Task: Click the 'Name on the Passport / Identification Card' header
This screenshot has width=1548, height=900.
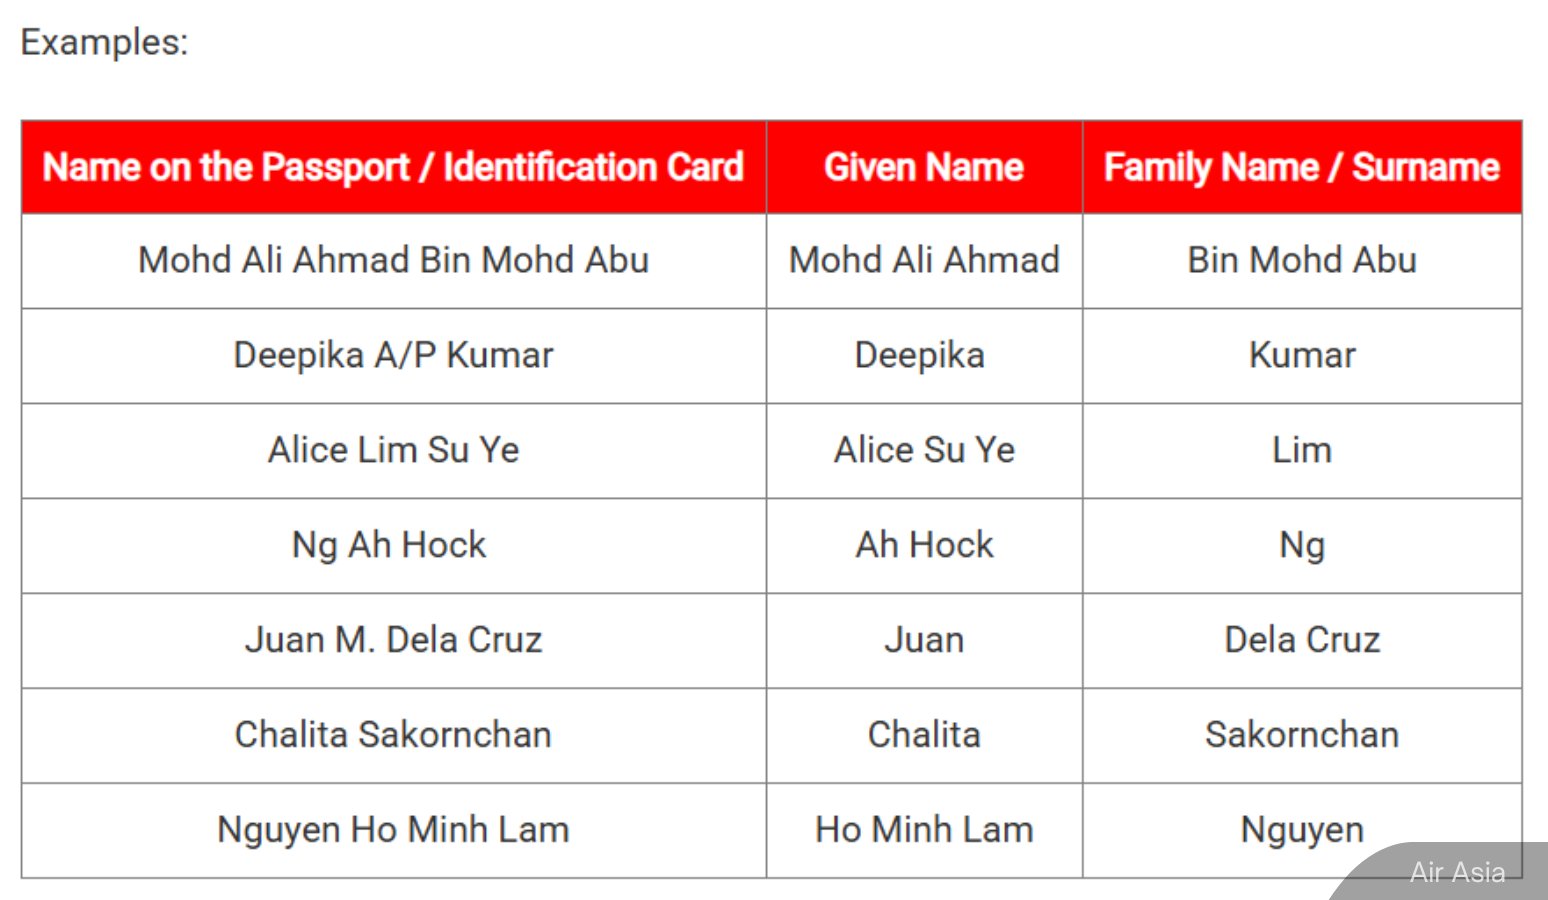Action: coord(394,167)
